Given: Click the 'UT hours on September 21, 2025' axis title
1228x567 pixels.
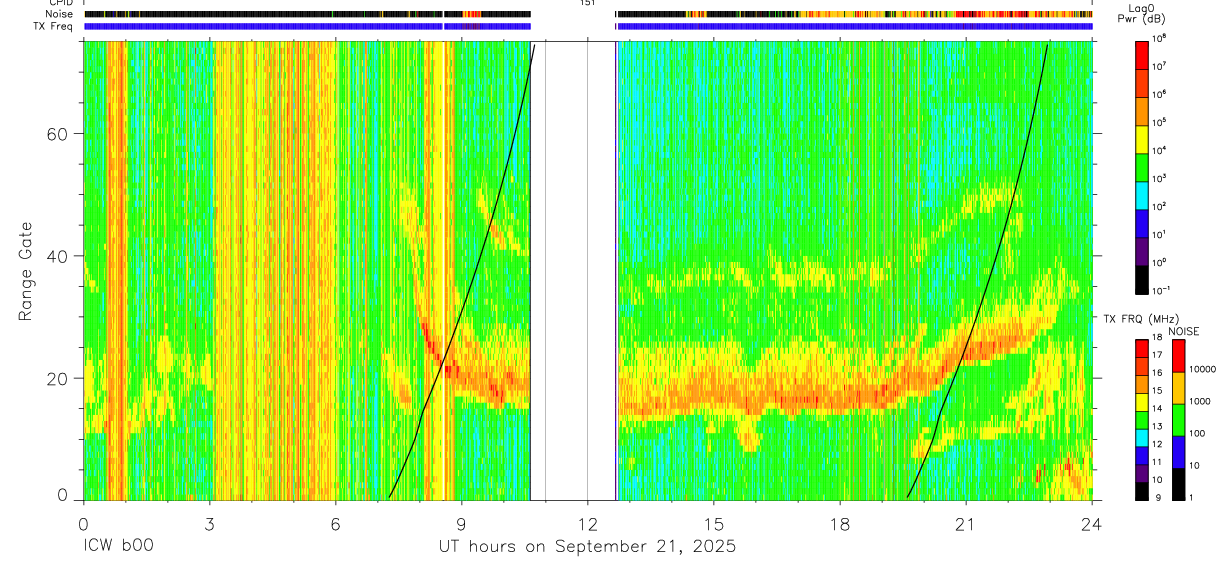Looking at the screenshot, I should [x=587, y=547].
